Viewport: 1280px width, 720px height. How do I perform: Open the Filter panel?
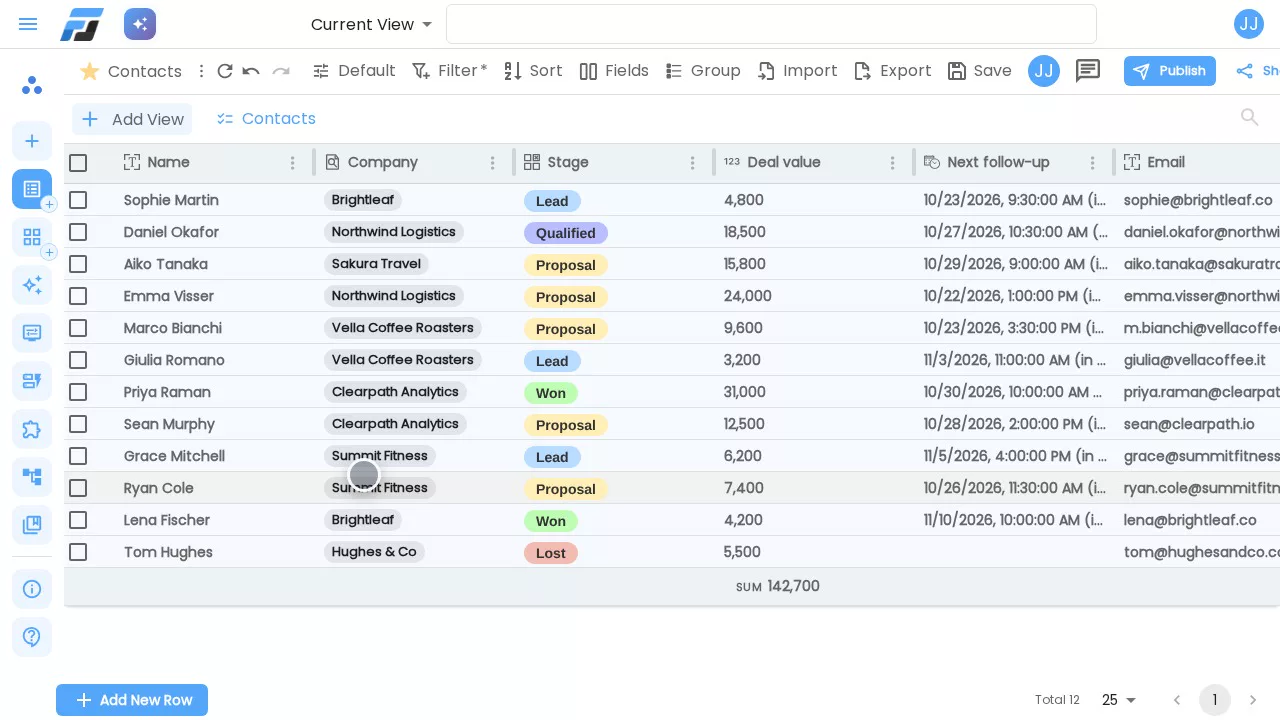tap(449, 71)
